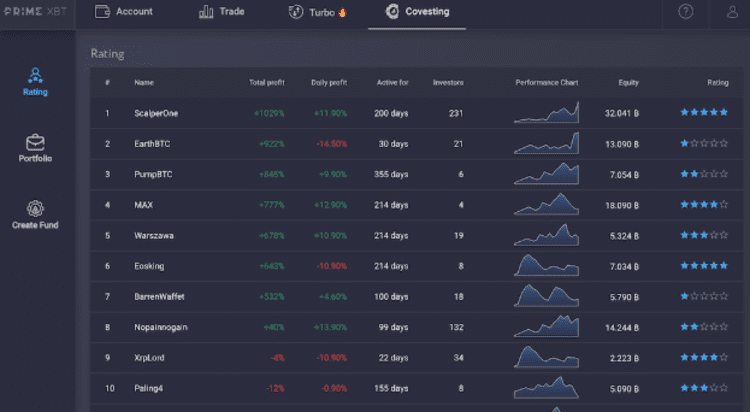The image size is (750, 412).
Task: Sort by Total profit column header
Action: [x=266, y=82]
